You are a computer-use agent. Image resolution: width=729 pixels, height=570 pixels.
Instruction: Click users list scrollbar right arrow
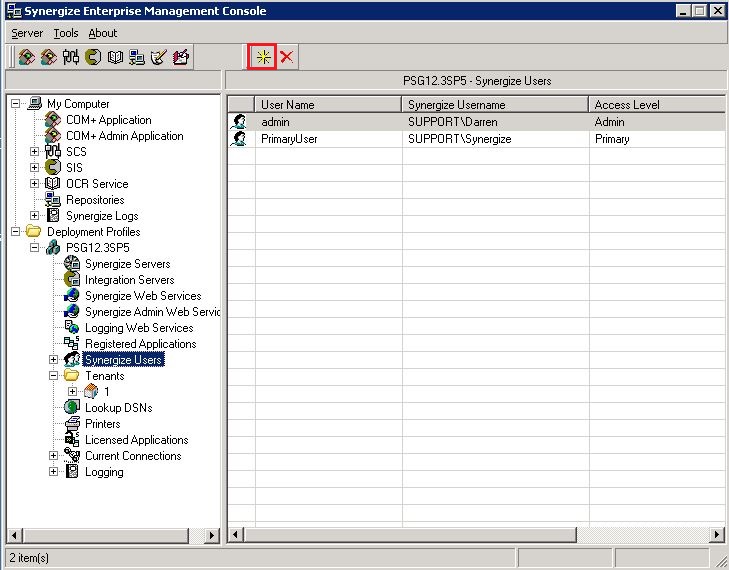pos(716,535)
